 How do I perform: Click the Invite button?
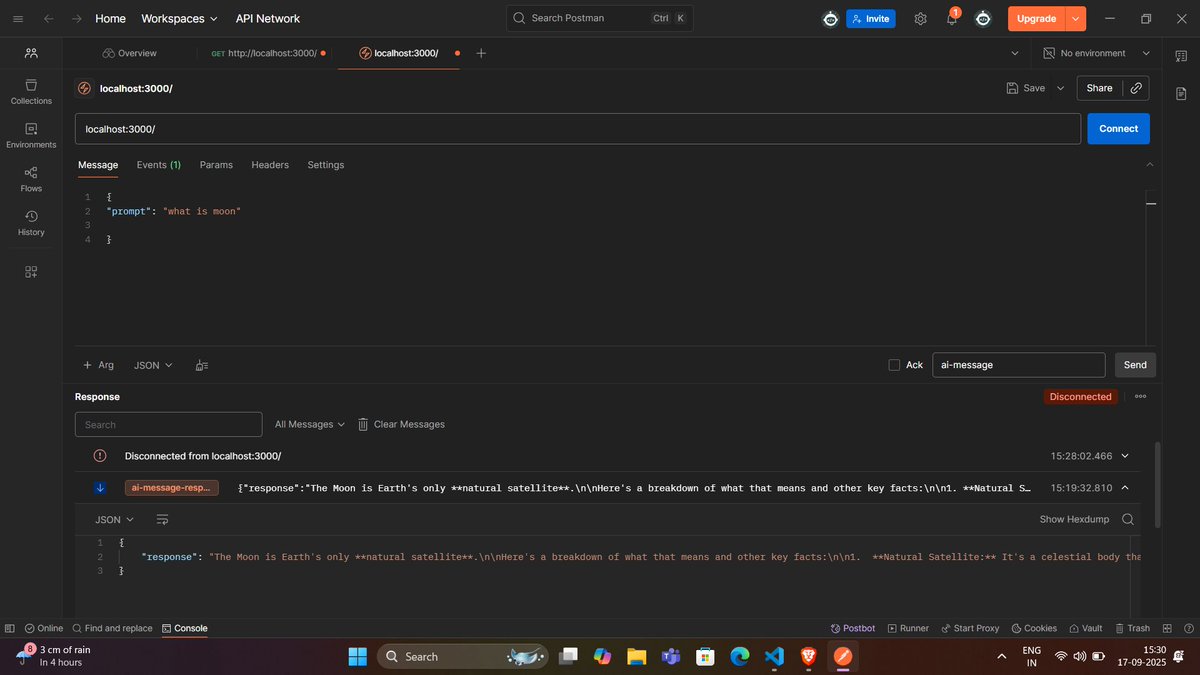tap(871, 18)
